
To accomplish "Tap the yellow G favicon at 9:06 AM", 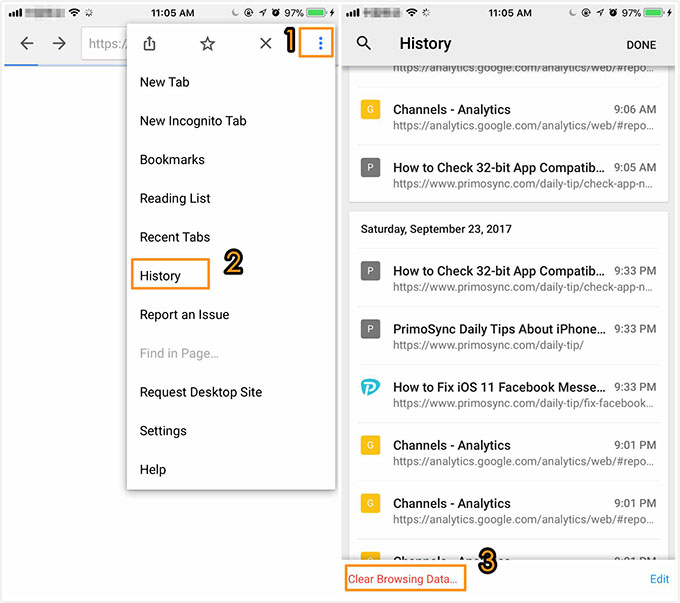I will pyautogui.click(x=370, y=109).
